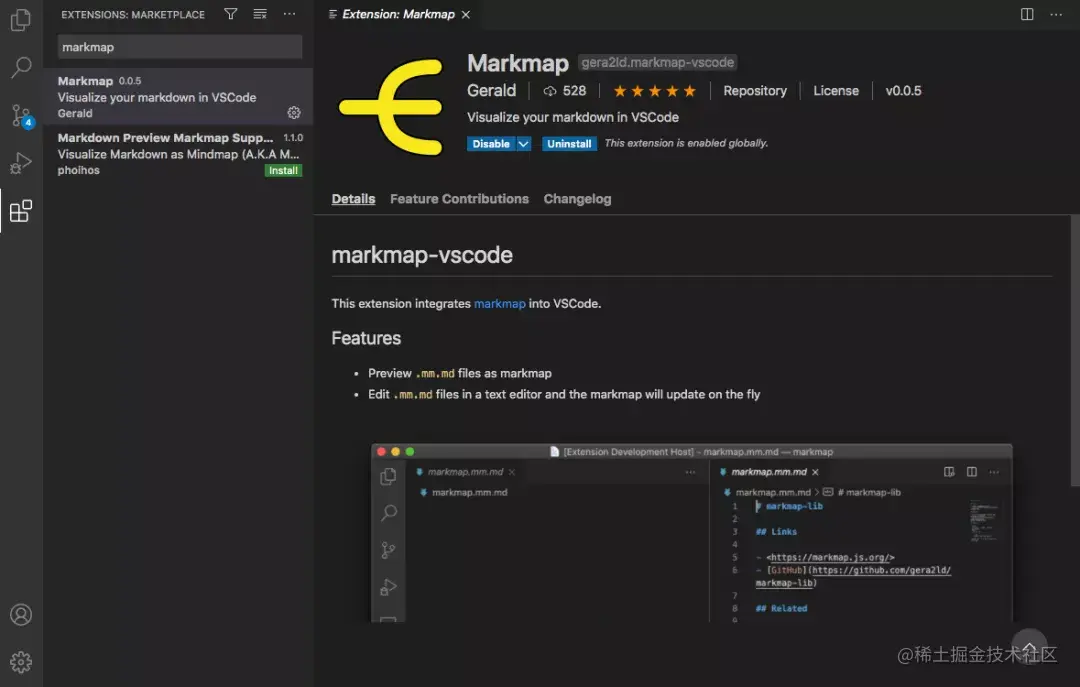Clear extensions search results icon
This screenshot has height=687, width=1080.
(x=260, y=14)
